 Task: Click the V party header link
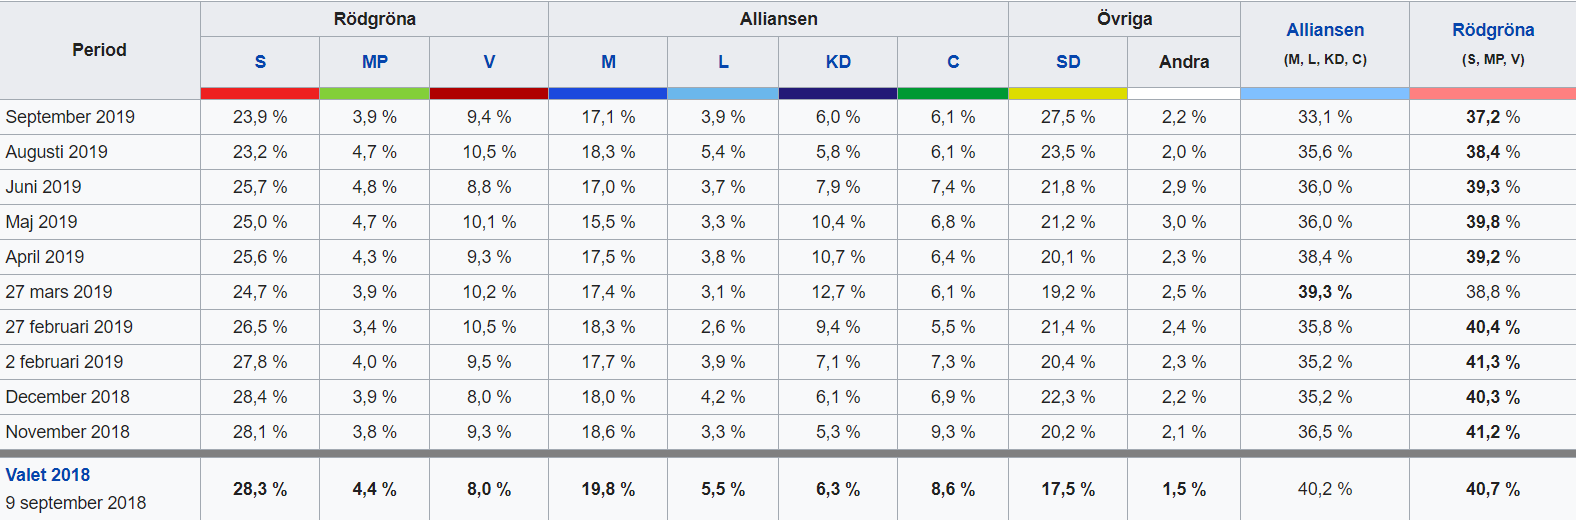coord(489,62)
